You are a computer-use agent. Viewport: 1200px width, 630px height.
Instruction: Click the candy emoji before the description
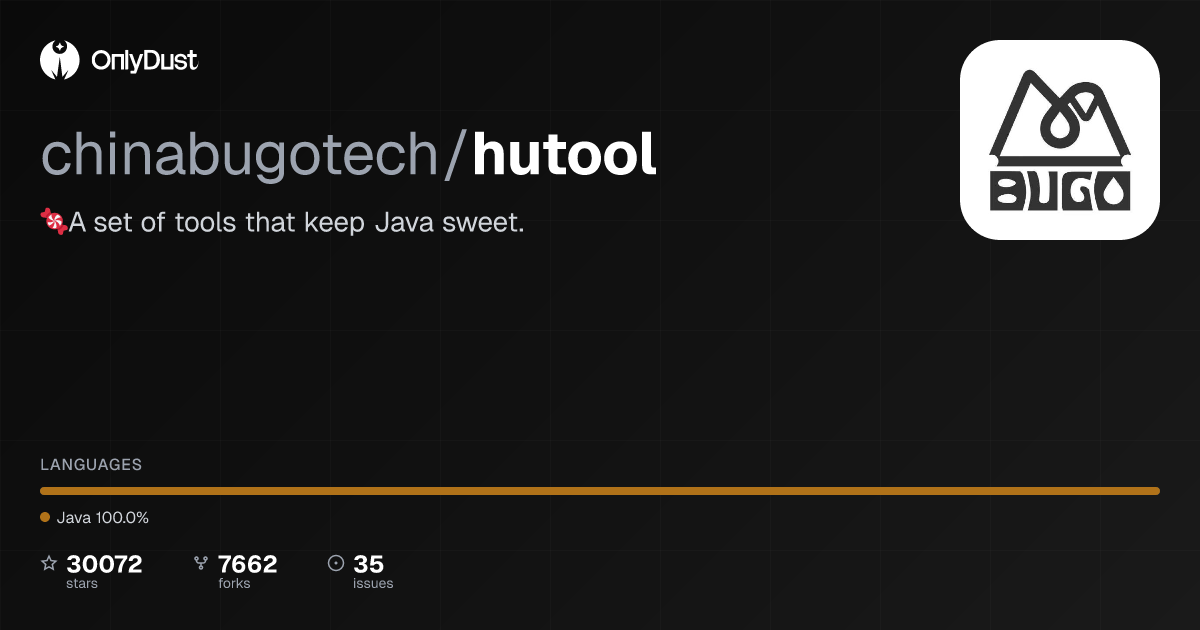(x=54, y=222)
